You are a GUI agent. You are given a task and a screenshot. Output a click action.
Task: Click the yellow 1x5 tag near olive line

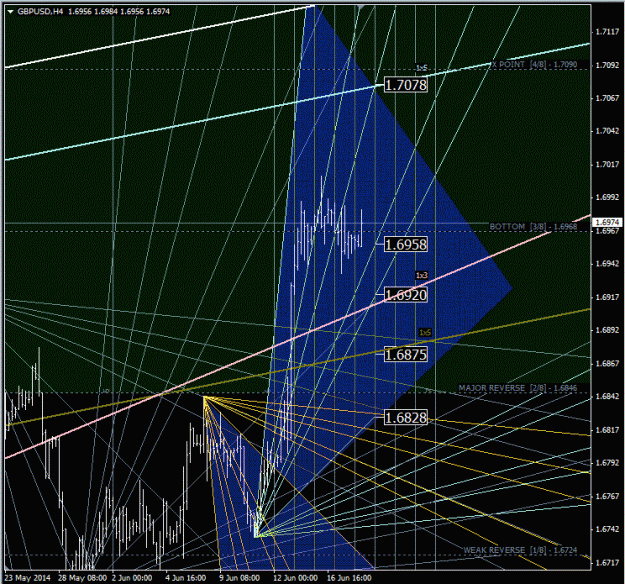[425, 332]
